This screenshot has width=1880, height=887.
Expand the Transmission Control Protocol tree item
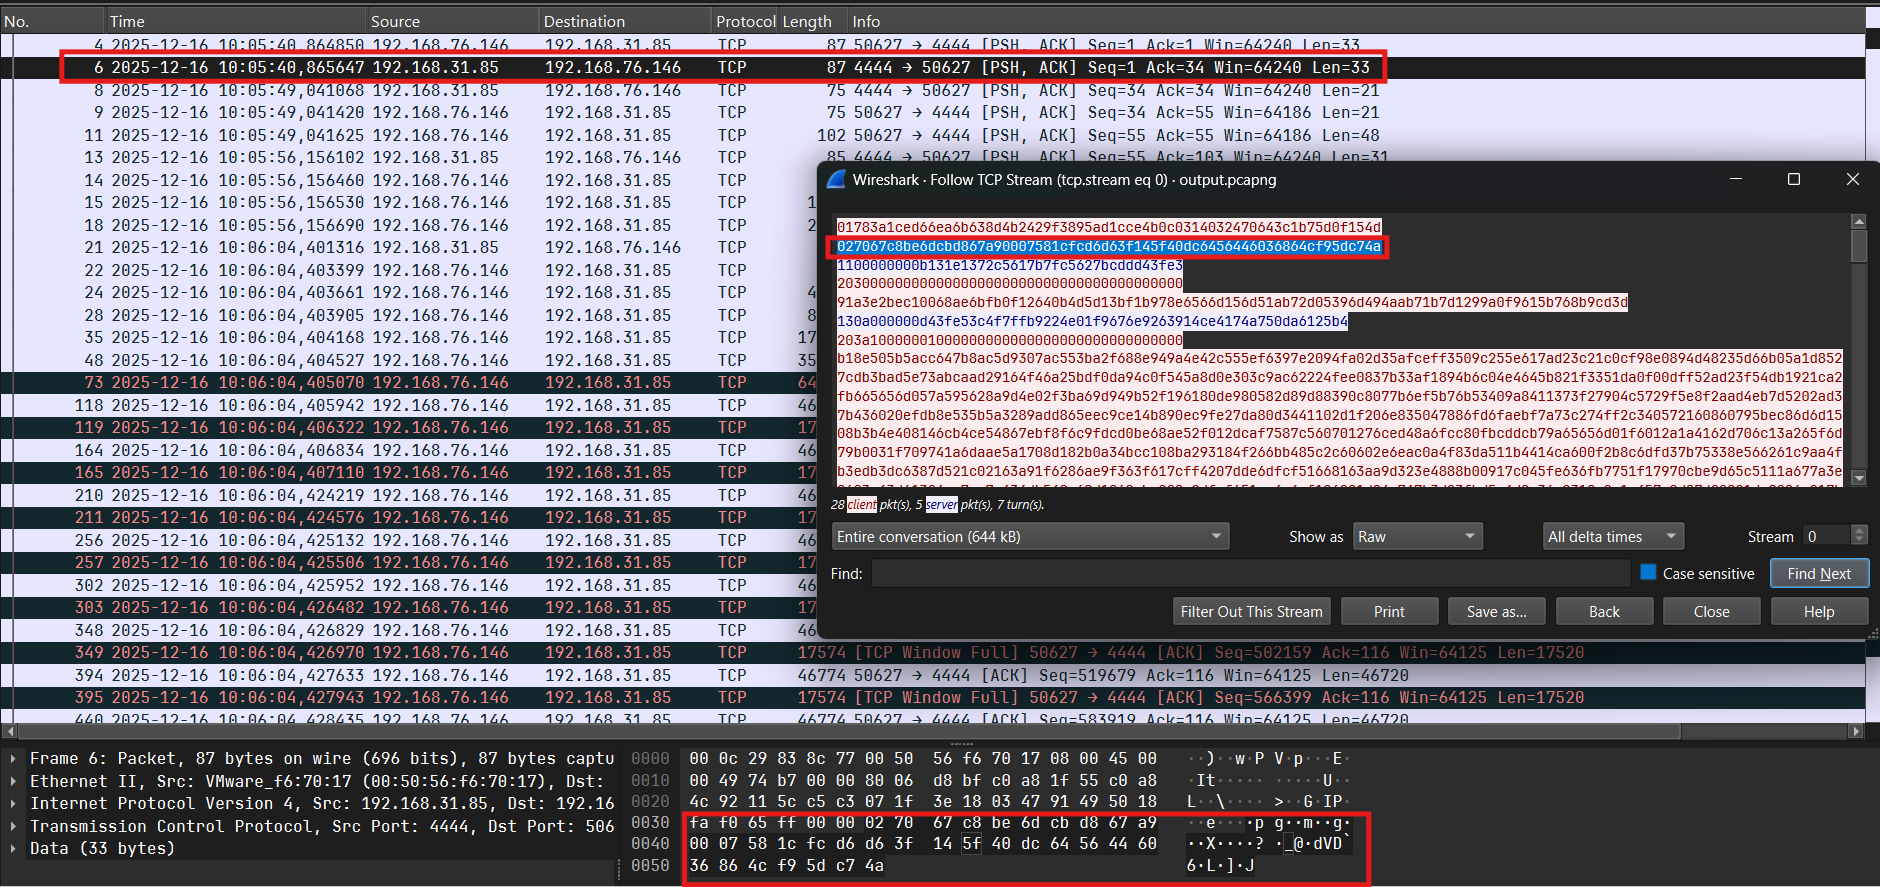pyautogui.click(x=13, y=826)
